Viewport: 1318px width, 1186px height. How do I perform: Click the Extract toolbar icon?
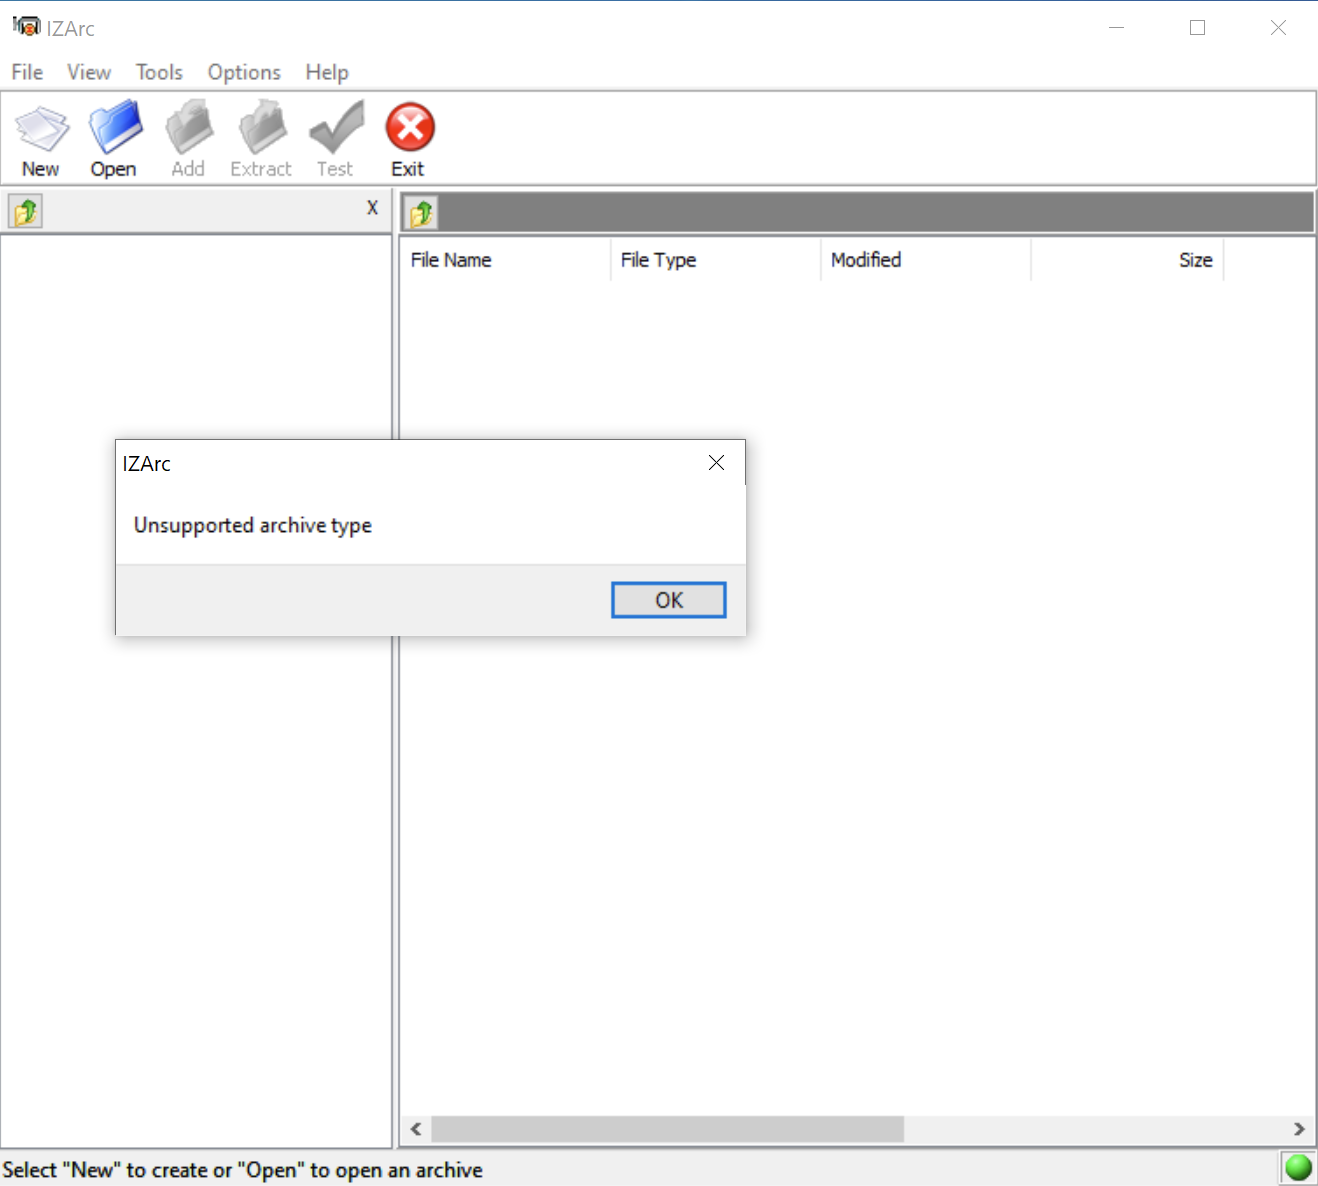(x=262, y=128)
